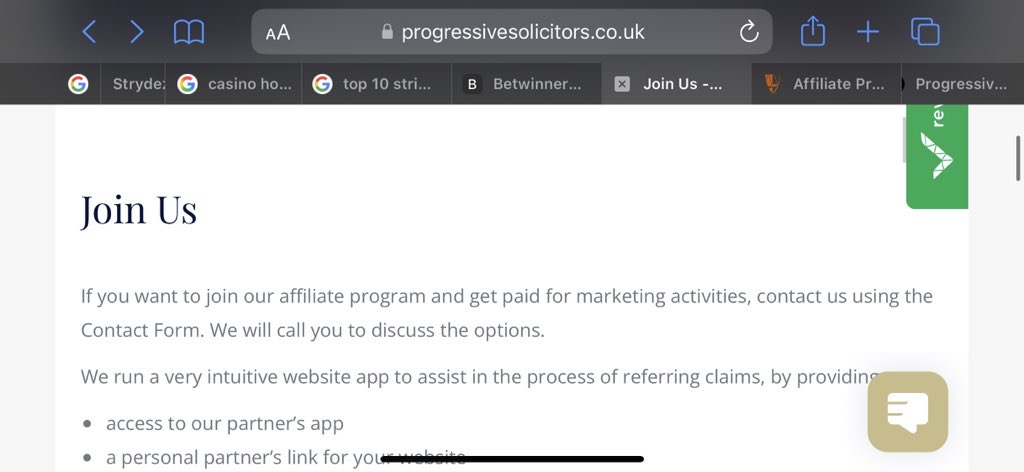This screenshot has height=472, width=1024.
Task: Close the Join Us tab
Action: (622, 84)
